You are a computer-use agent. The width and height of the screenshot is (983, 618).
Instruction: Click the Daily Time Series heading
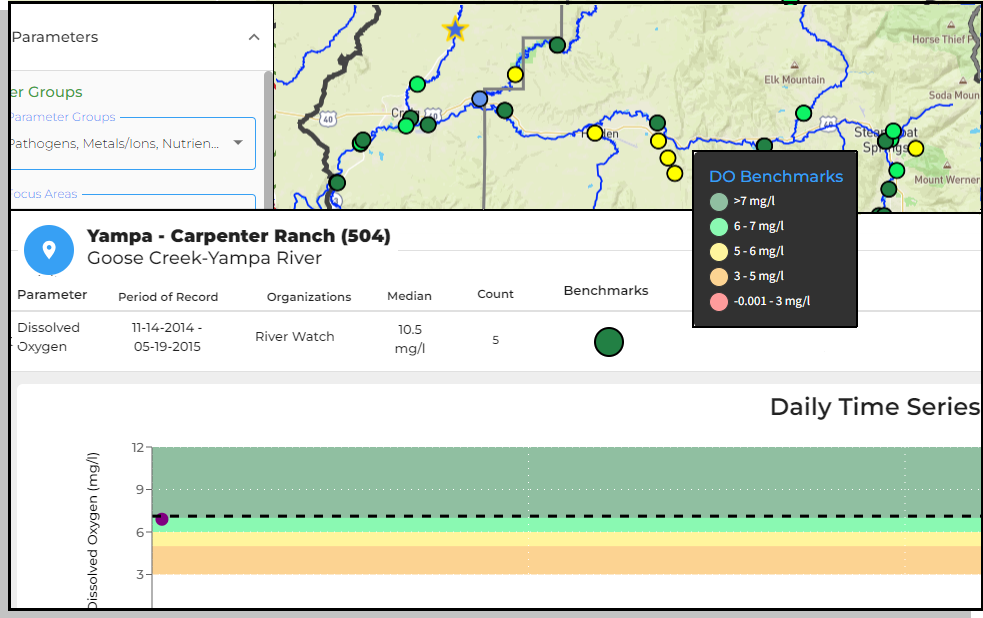click(x=874, y=407)
